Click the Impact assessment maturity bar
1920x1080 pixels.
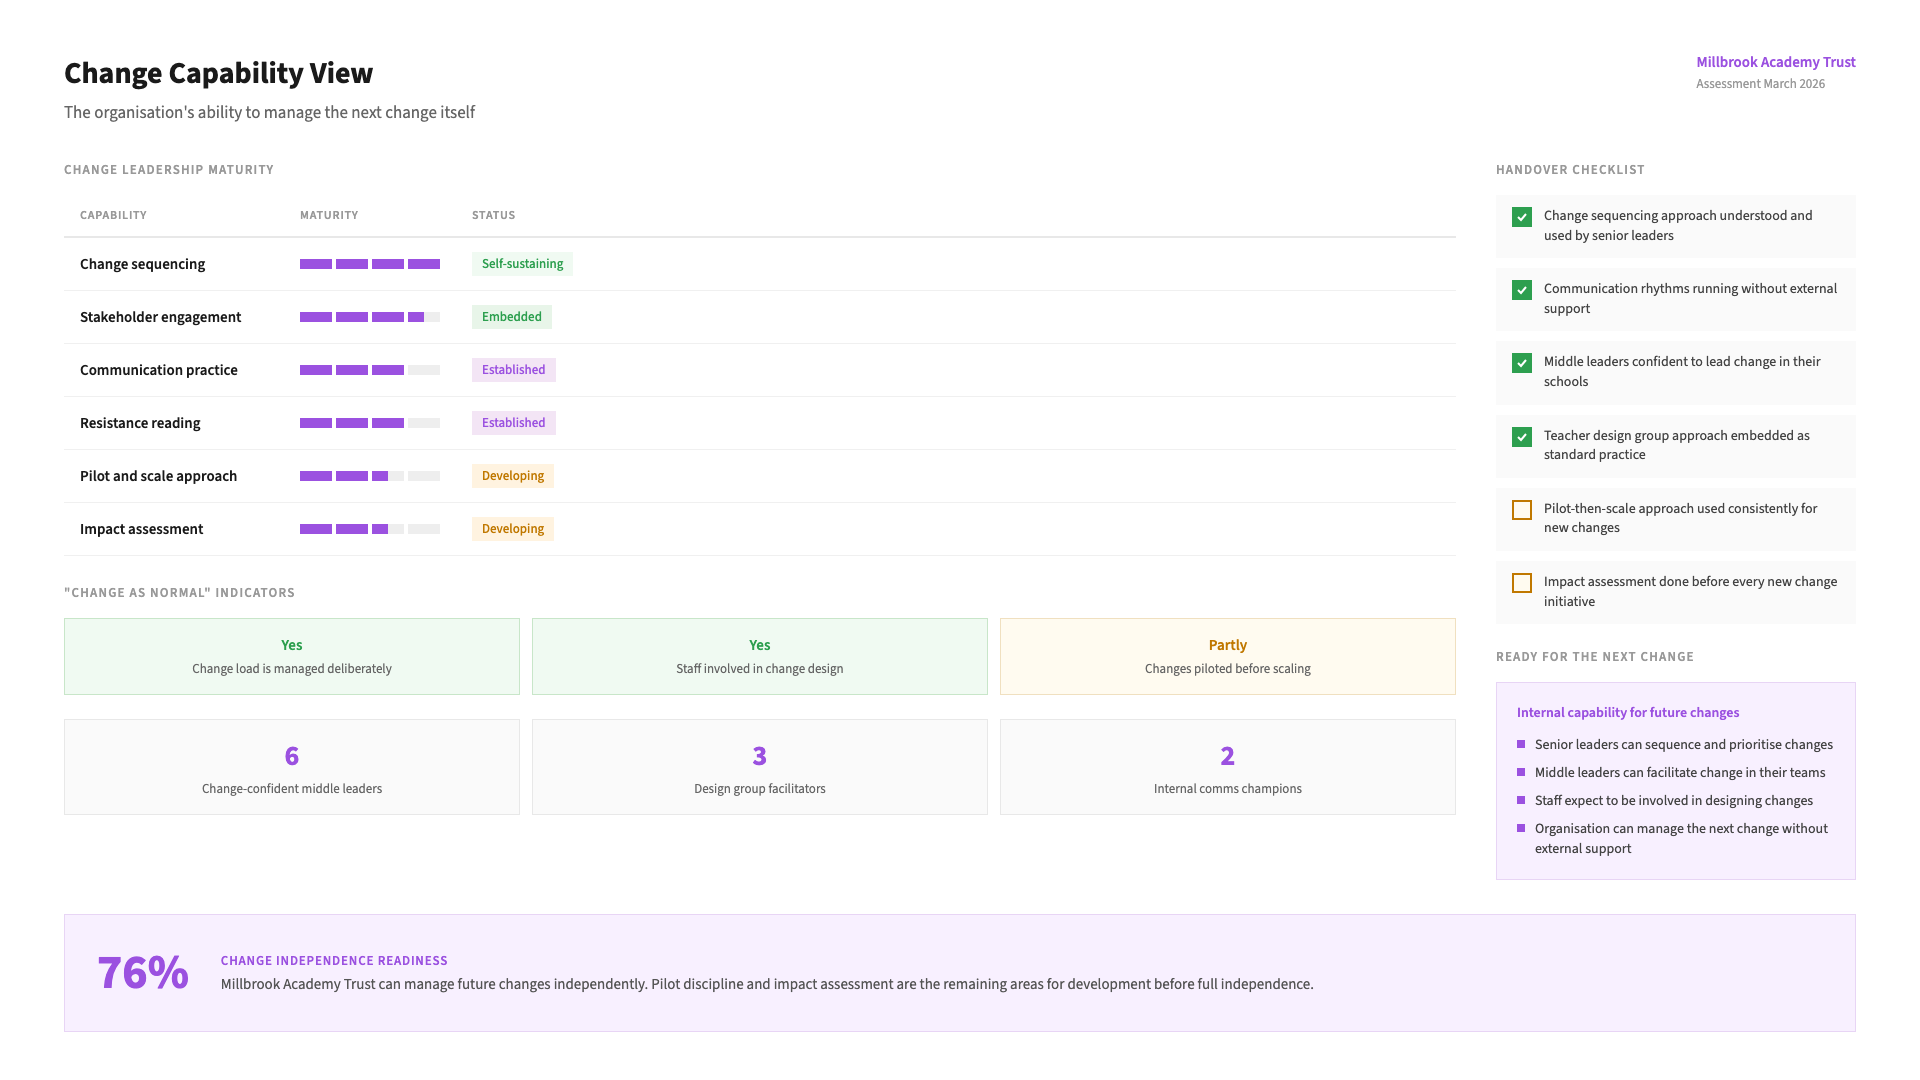[369, 529]
